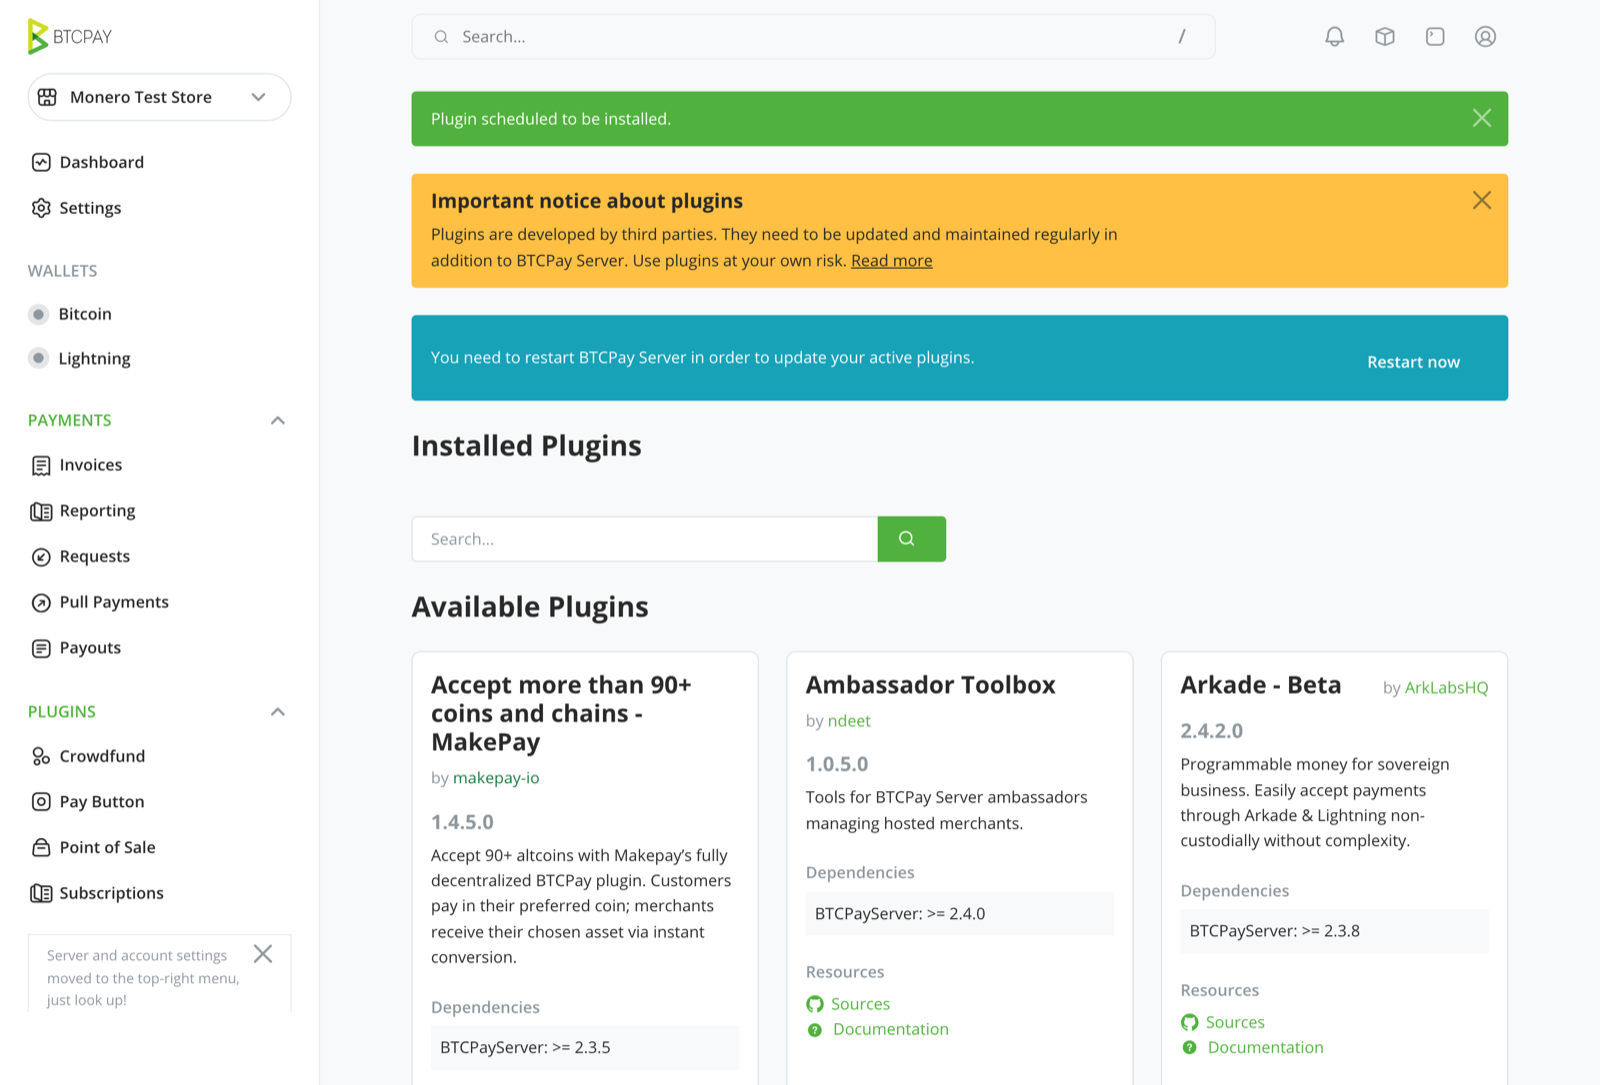This screenshot has width=1600, height=1085.
Task: Open Invoices
Action: 91,465
